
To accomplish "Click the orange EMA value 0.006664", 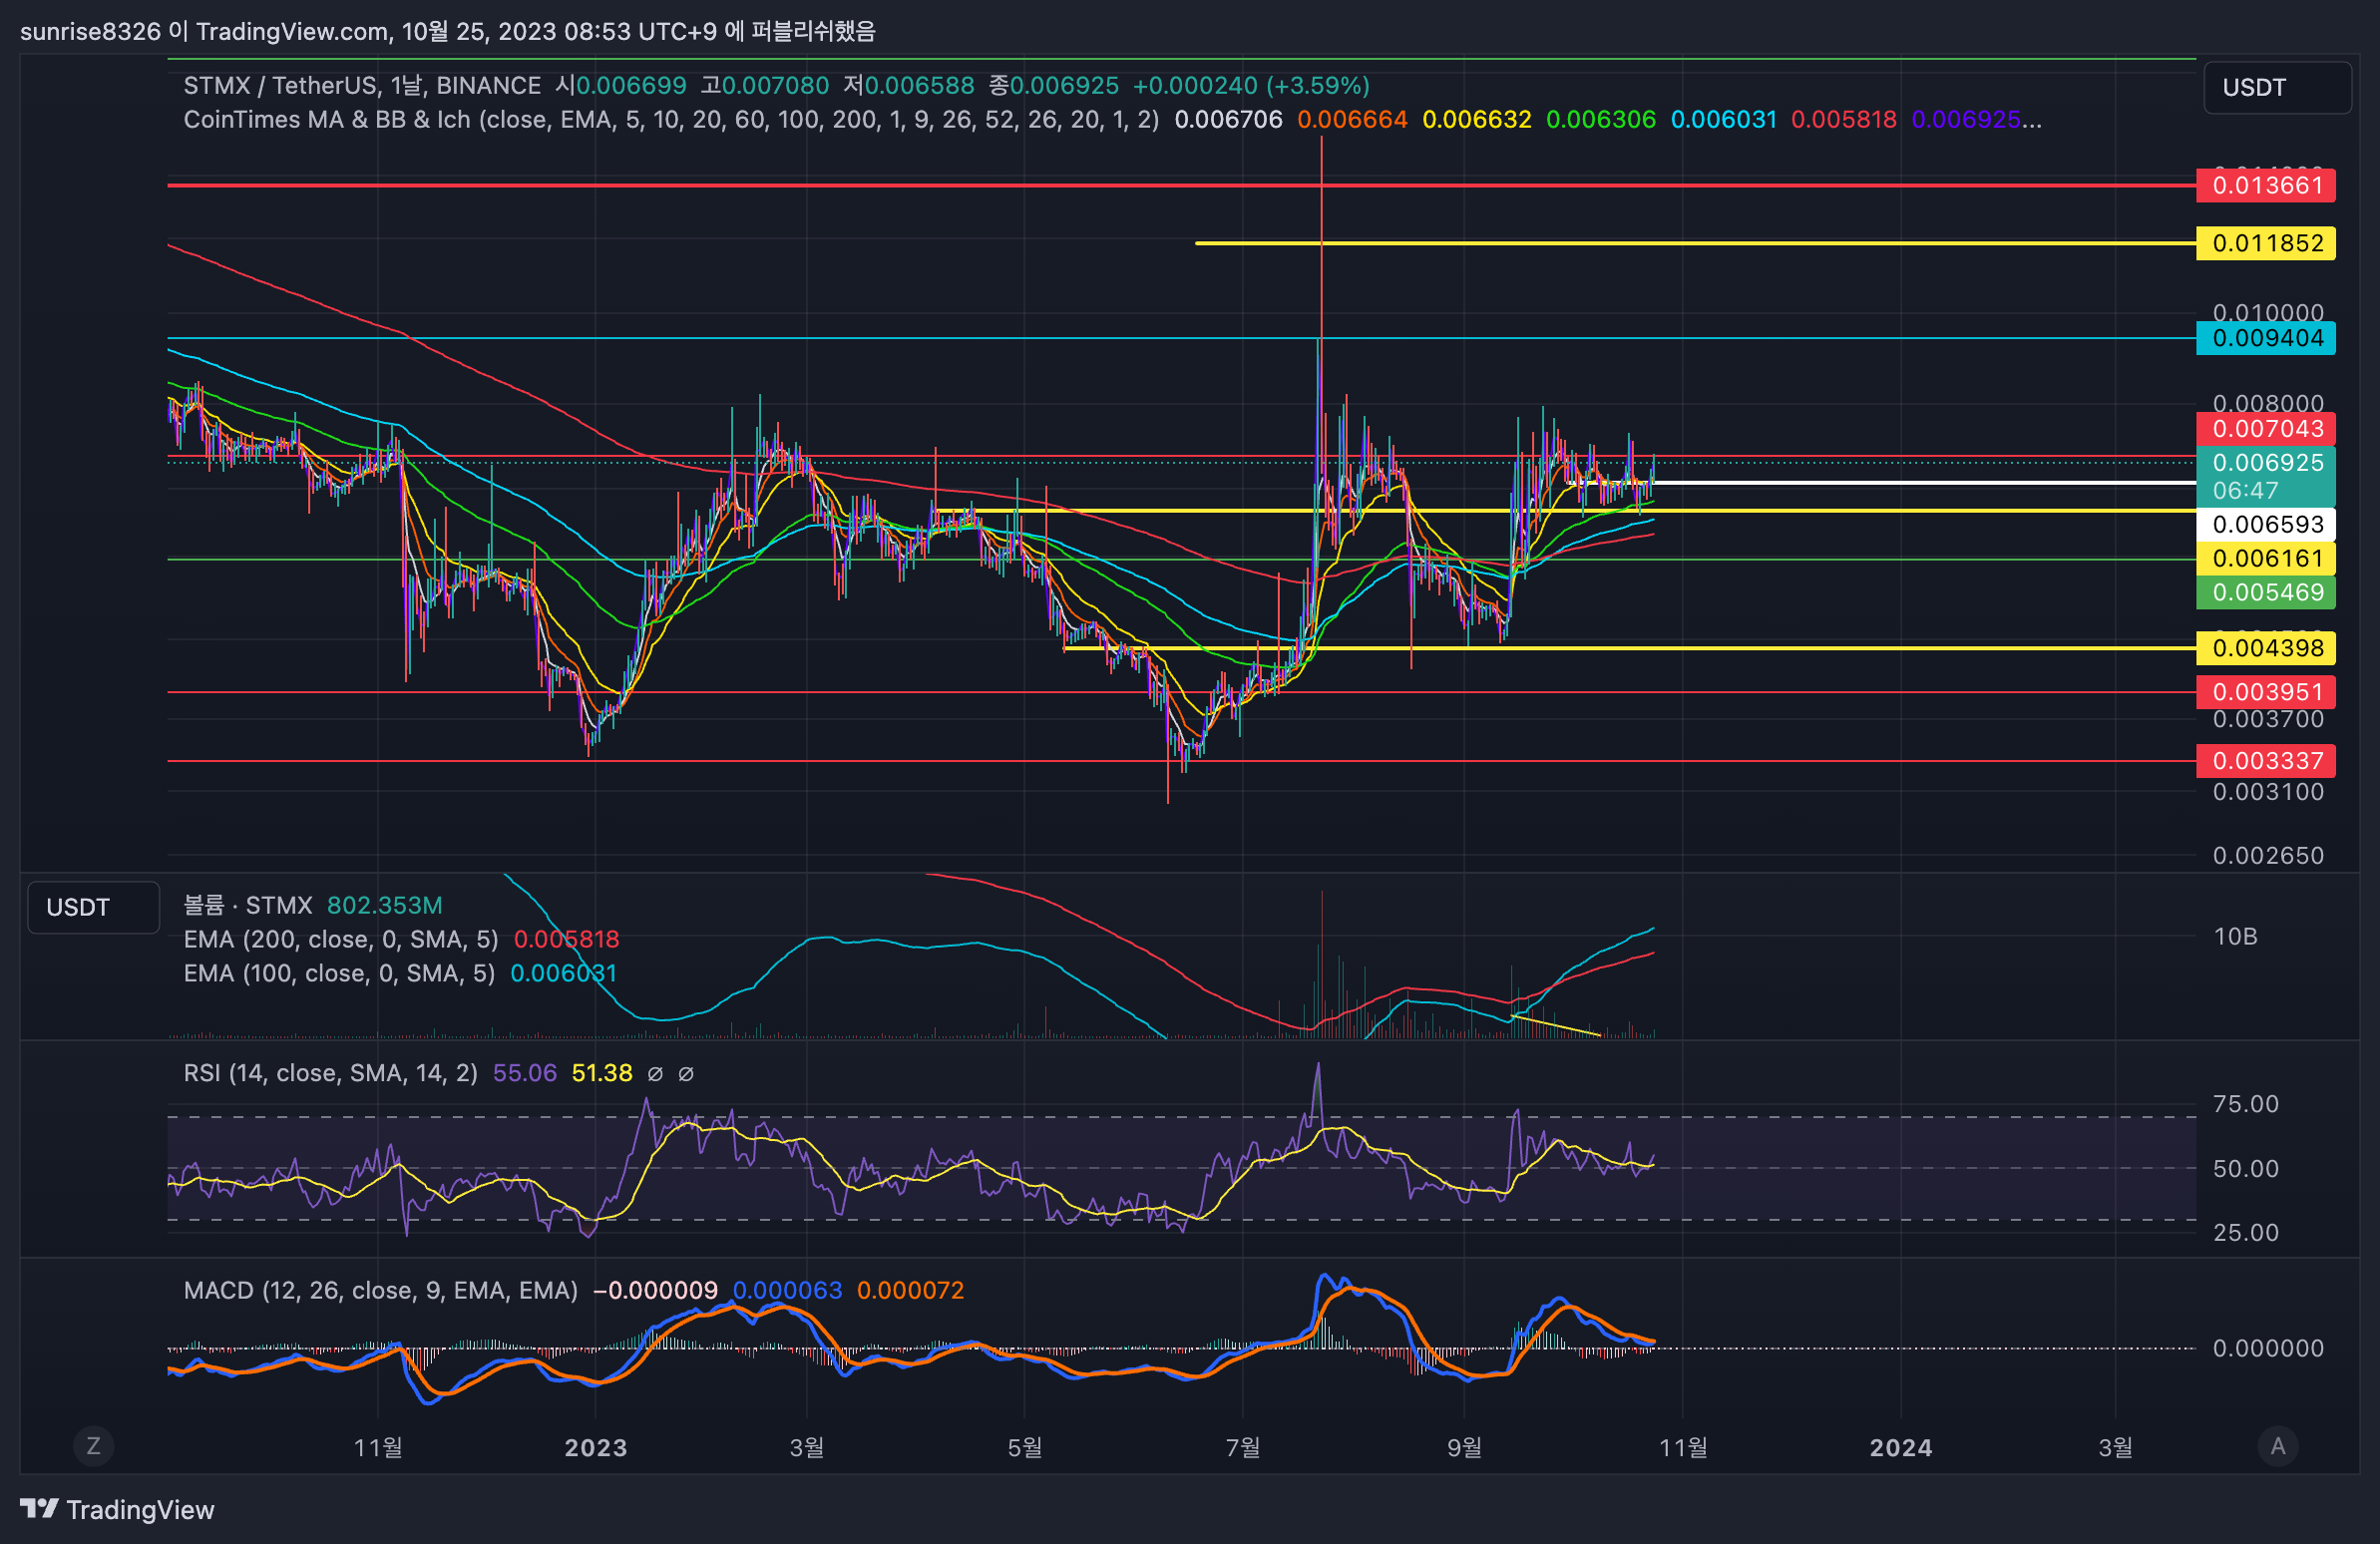I will tap(1352, 119).
